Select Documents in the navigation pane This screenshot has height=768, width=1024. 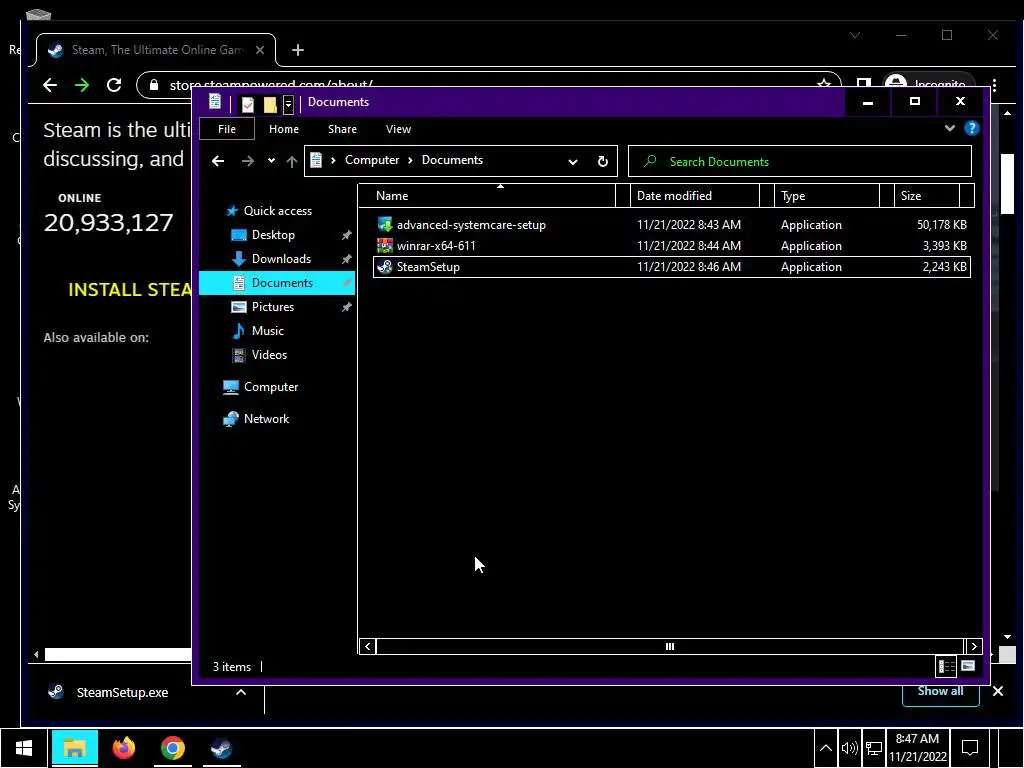tap(277, 283)
